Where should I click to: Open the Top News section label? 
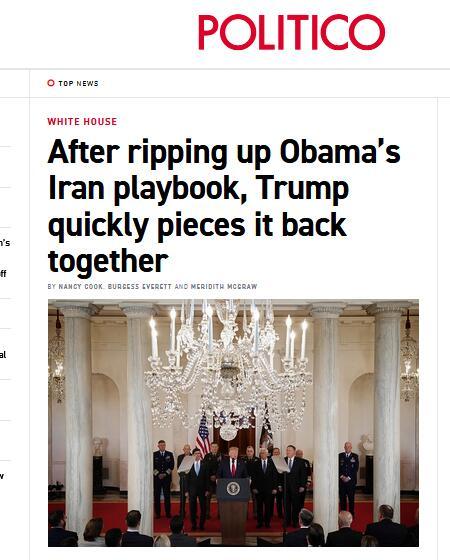pyautogui.click(x=78, y=83)
